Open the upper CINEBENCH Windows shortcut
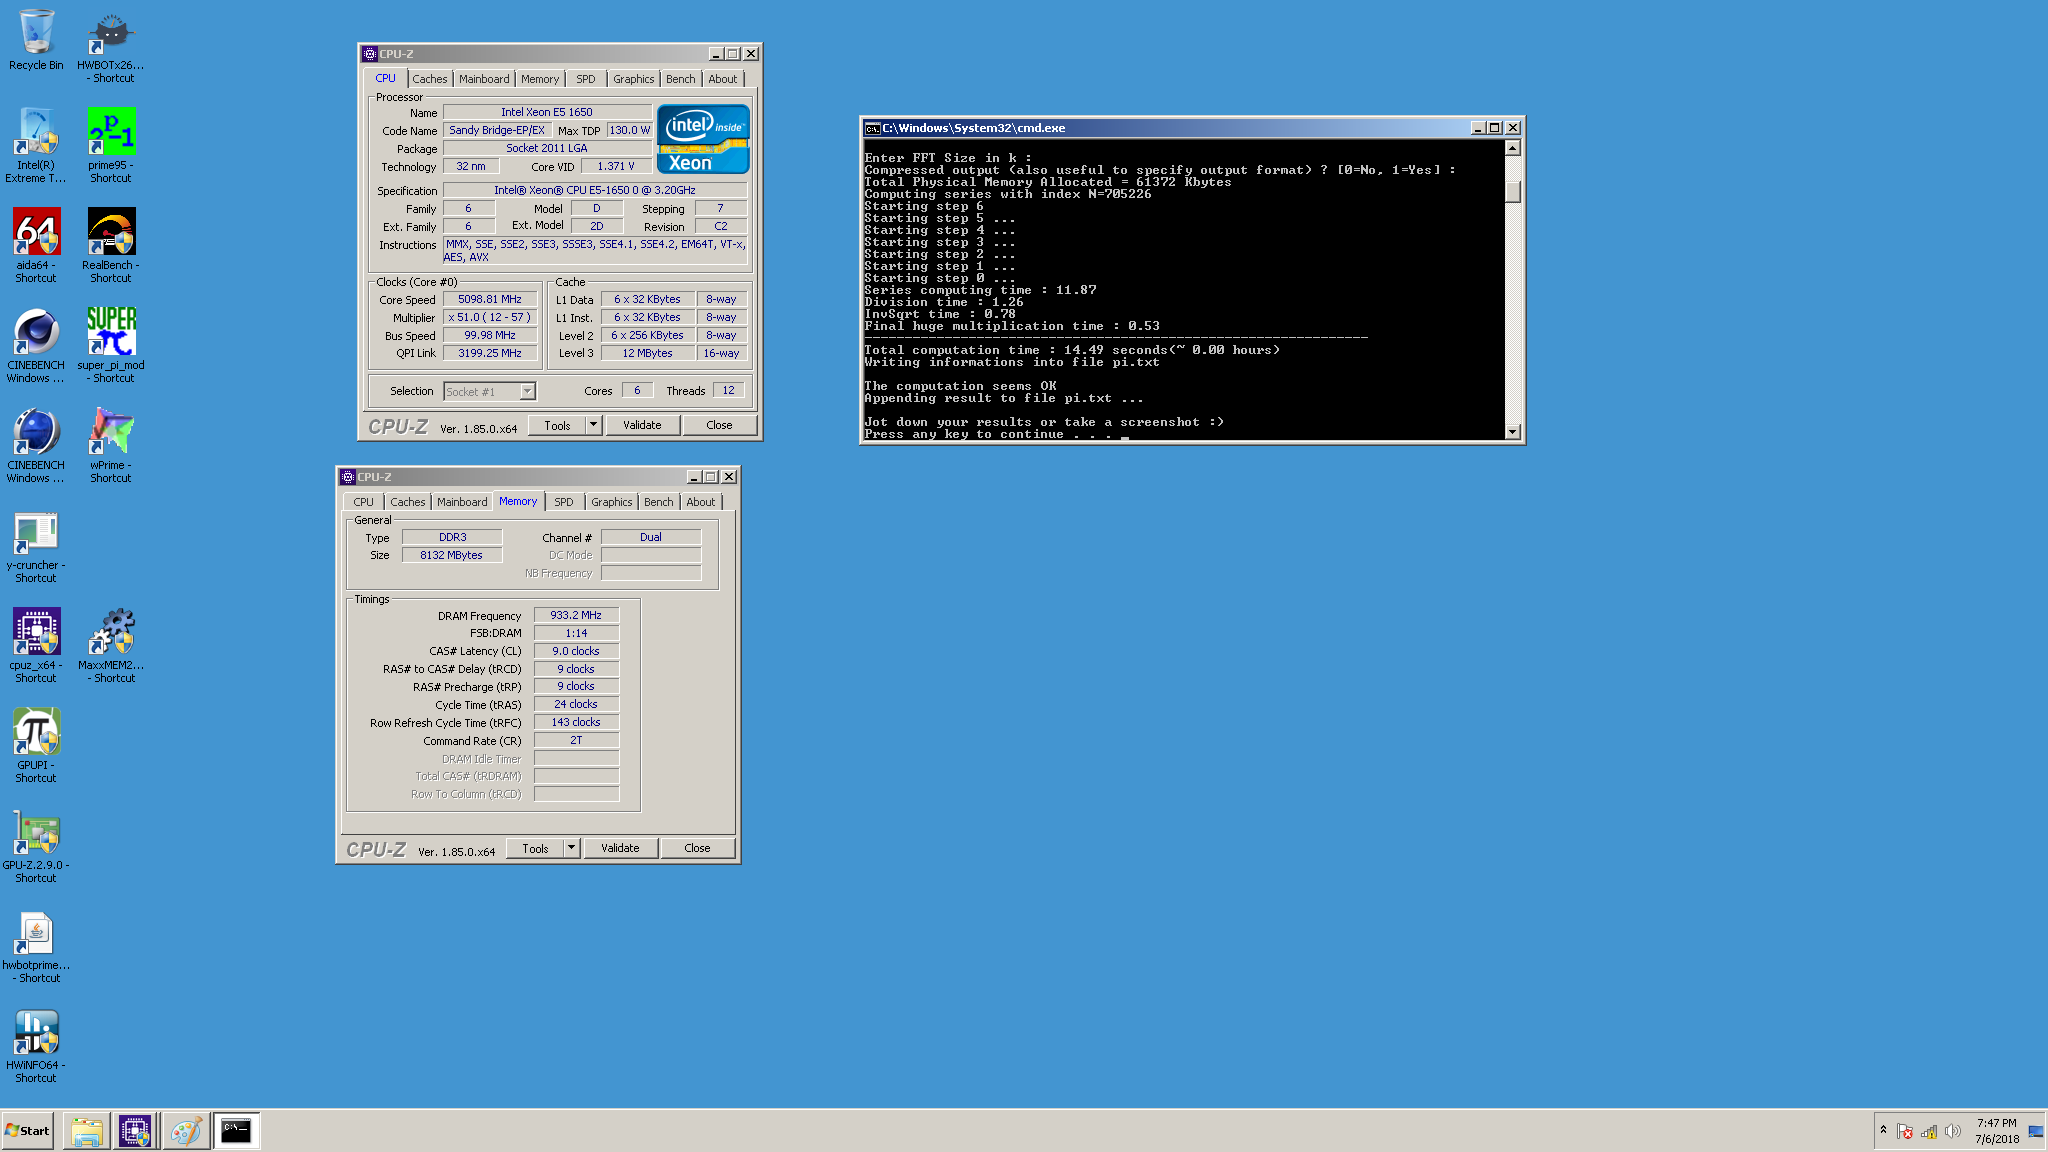The width and height of the screenshot is (2048, 1152). pyautogui.click(x=36, y=346)
